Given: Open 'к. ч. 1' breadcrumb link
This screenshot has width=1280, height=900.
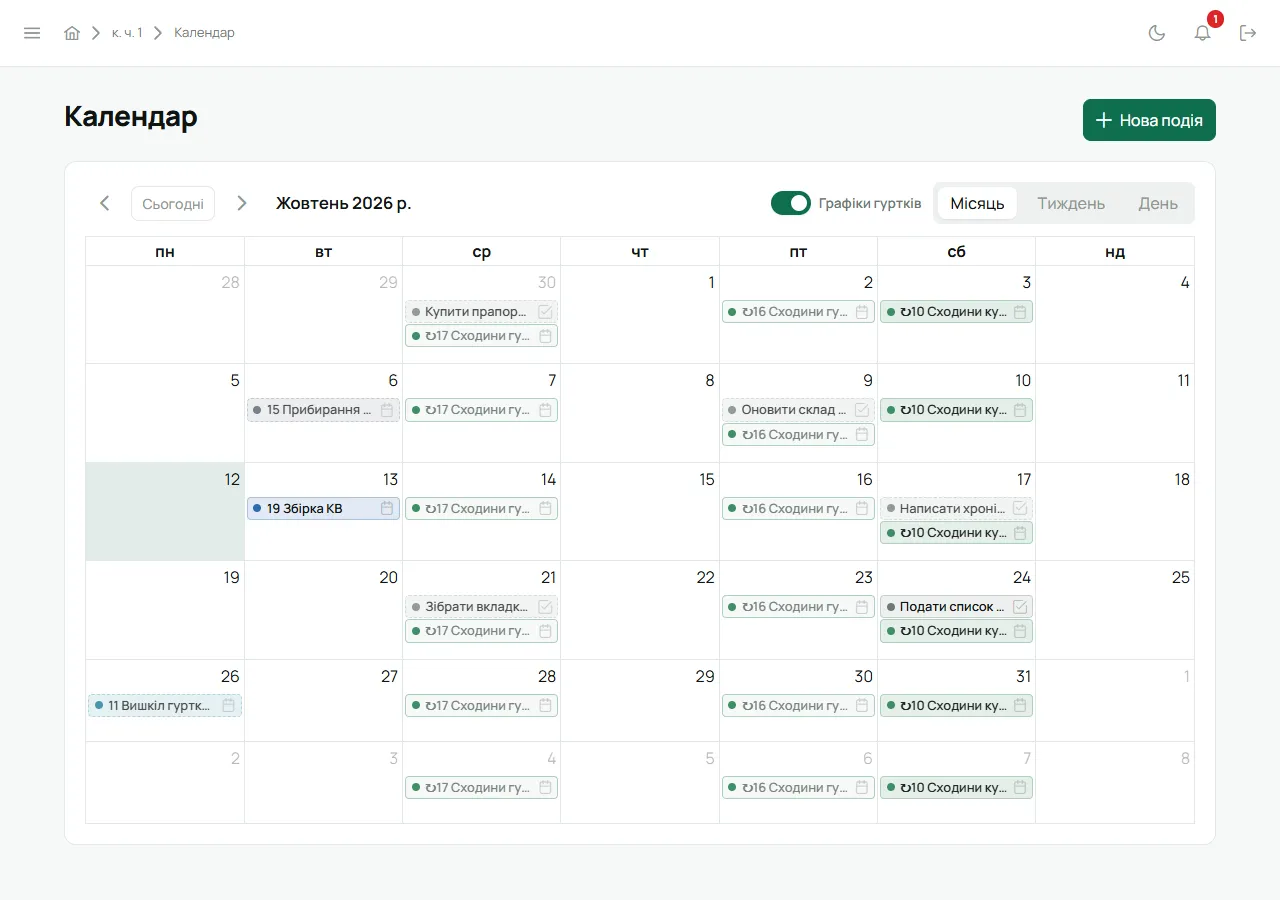Looking at the screenshot, I should coord(127,33).
